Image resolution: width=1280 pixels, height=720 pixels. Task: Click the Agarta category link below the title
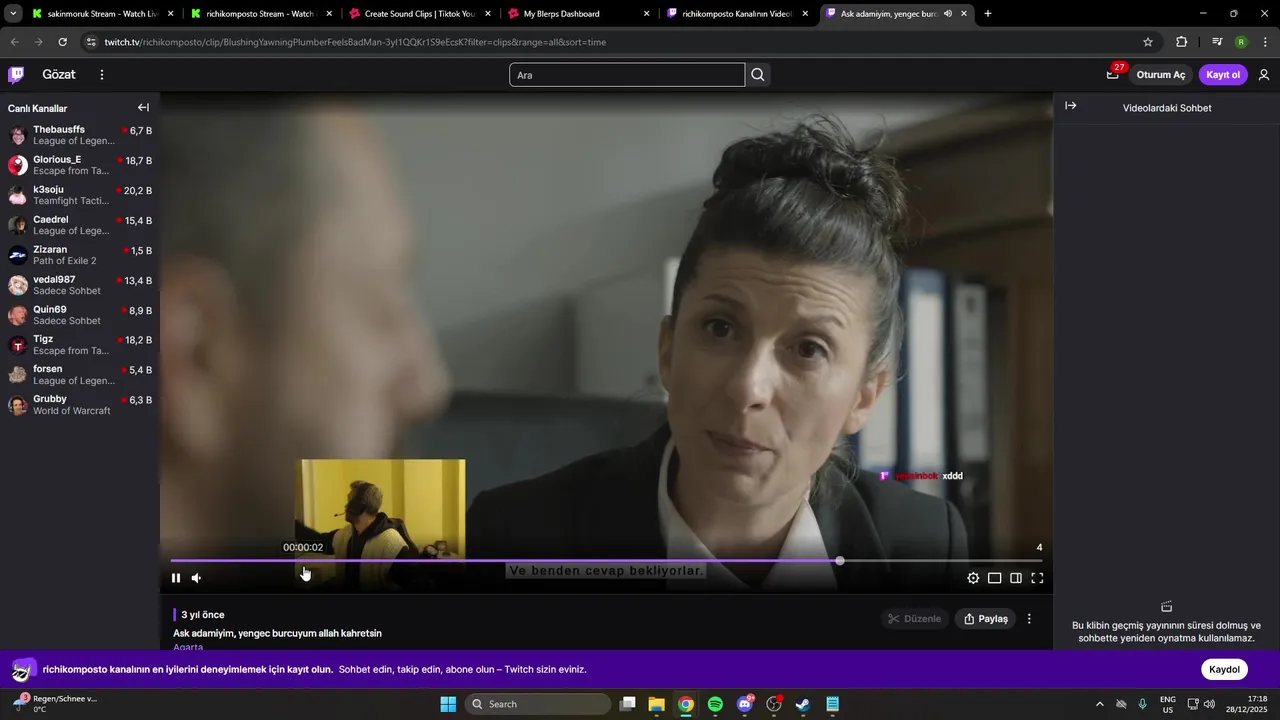(x=188, y=647)
